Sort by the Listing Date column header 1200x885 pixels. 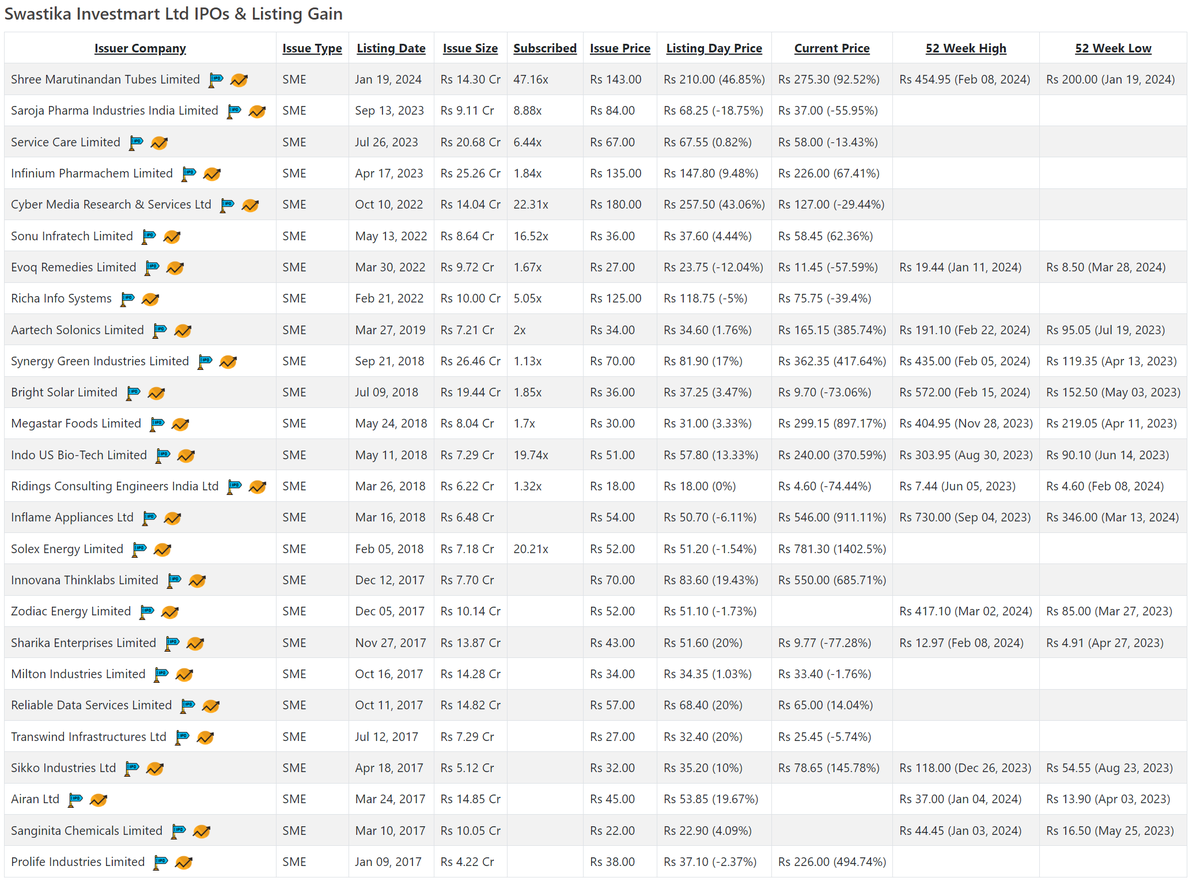(x=391, y=48)
